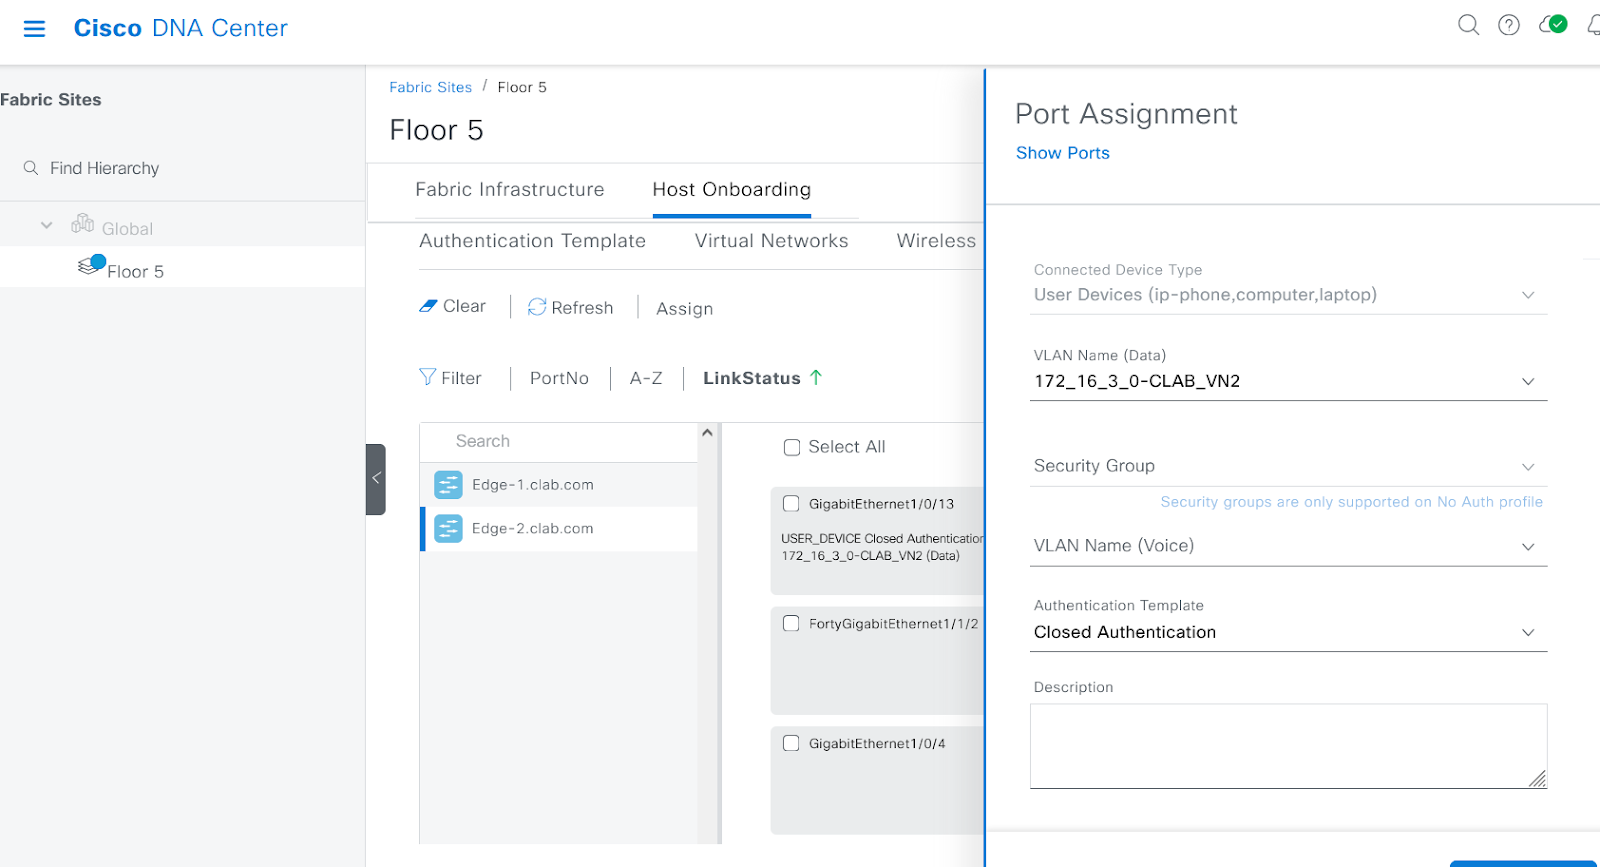
Task: Open the Virtual Networks sub-tab
Action: pyautogui.click(x=772, y=241)
